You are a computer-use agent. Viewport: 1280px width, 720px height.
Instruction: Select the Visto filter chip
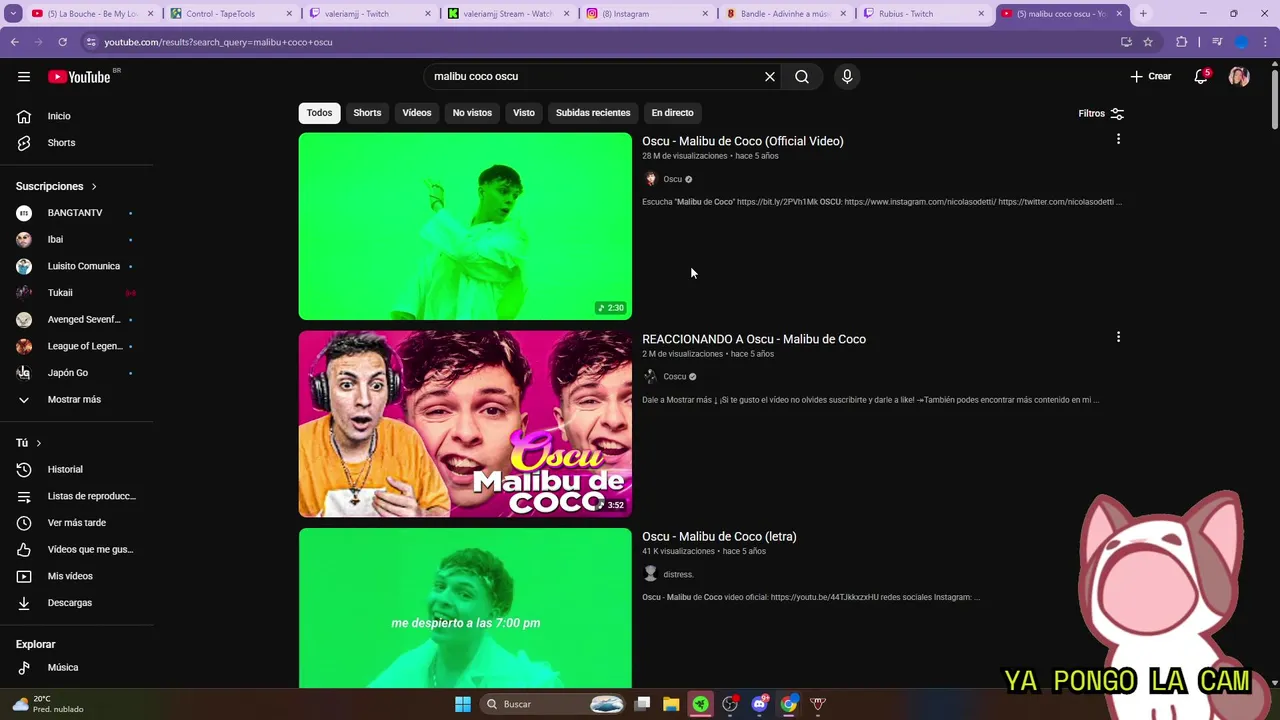(524, 113)
